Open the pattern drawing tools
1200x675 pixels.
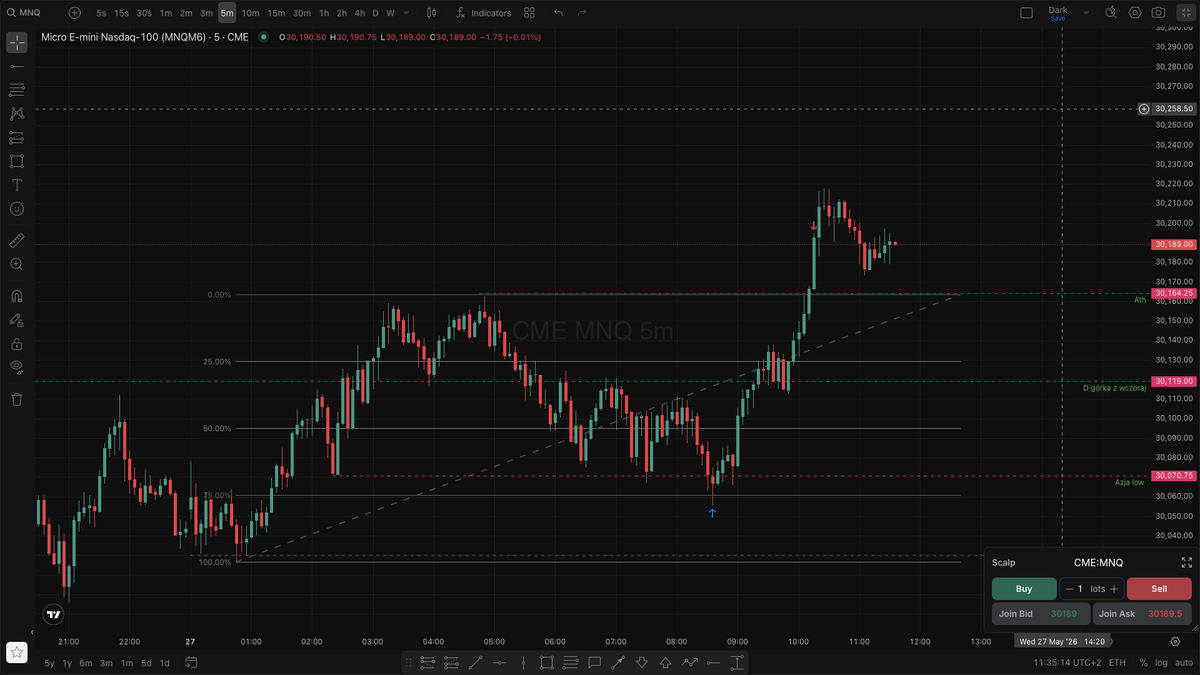(x=17, y=114)
